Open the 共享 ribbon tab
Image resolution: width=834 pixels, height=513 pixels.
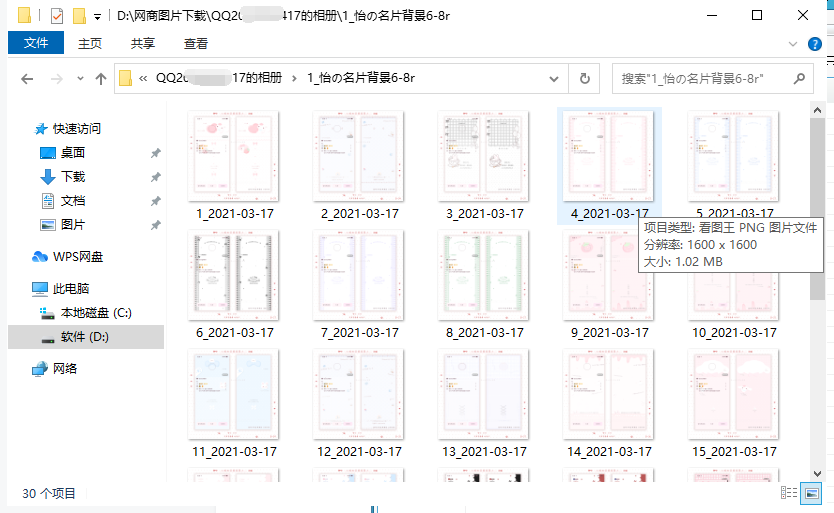(143, 43)
